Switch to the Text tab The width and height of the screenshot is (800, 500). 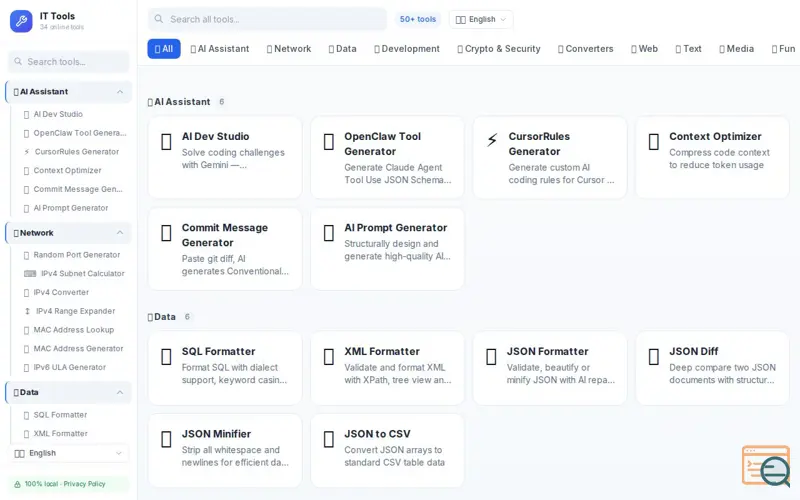[688, 49]
